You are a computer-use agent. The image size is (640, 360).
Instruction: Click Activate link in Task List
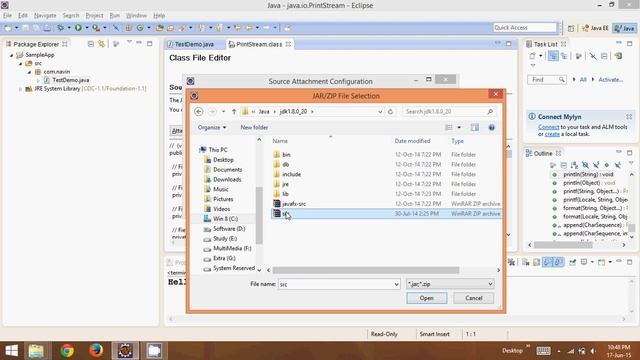tap(610, 80)
